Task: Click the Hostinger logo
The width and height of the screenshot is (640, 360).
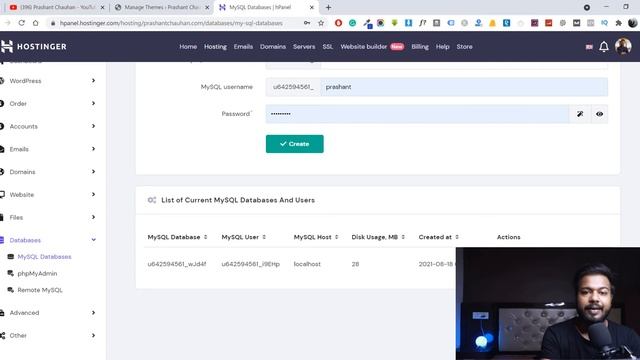Action: pyautogui.click(x=33, y=47)
